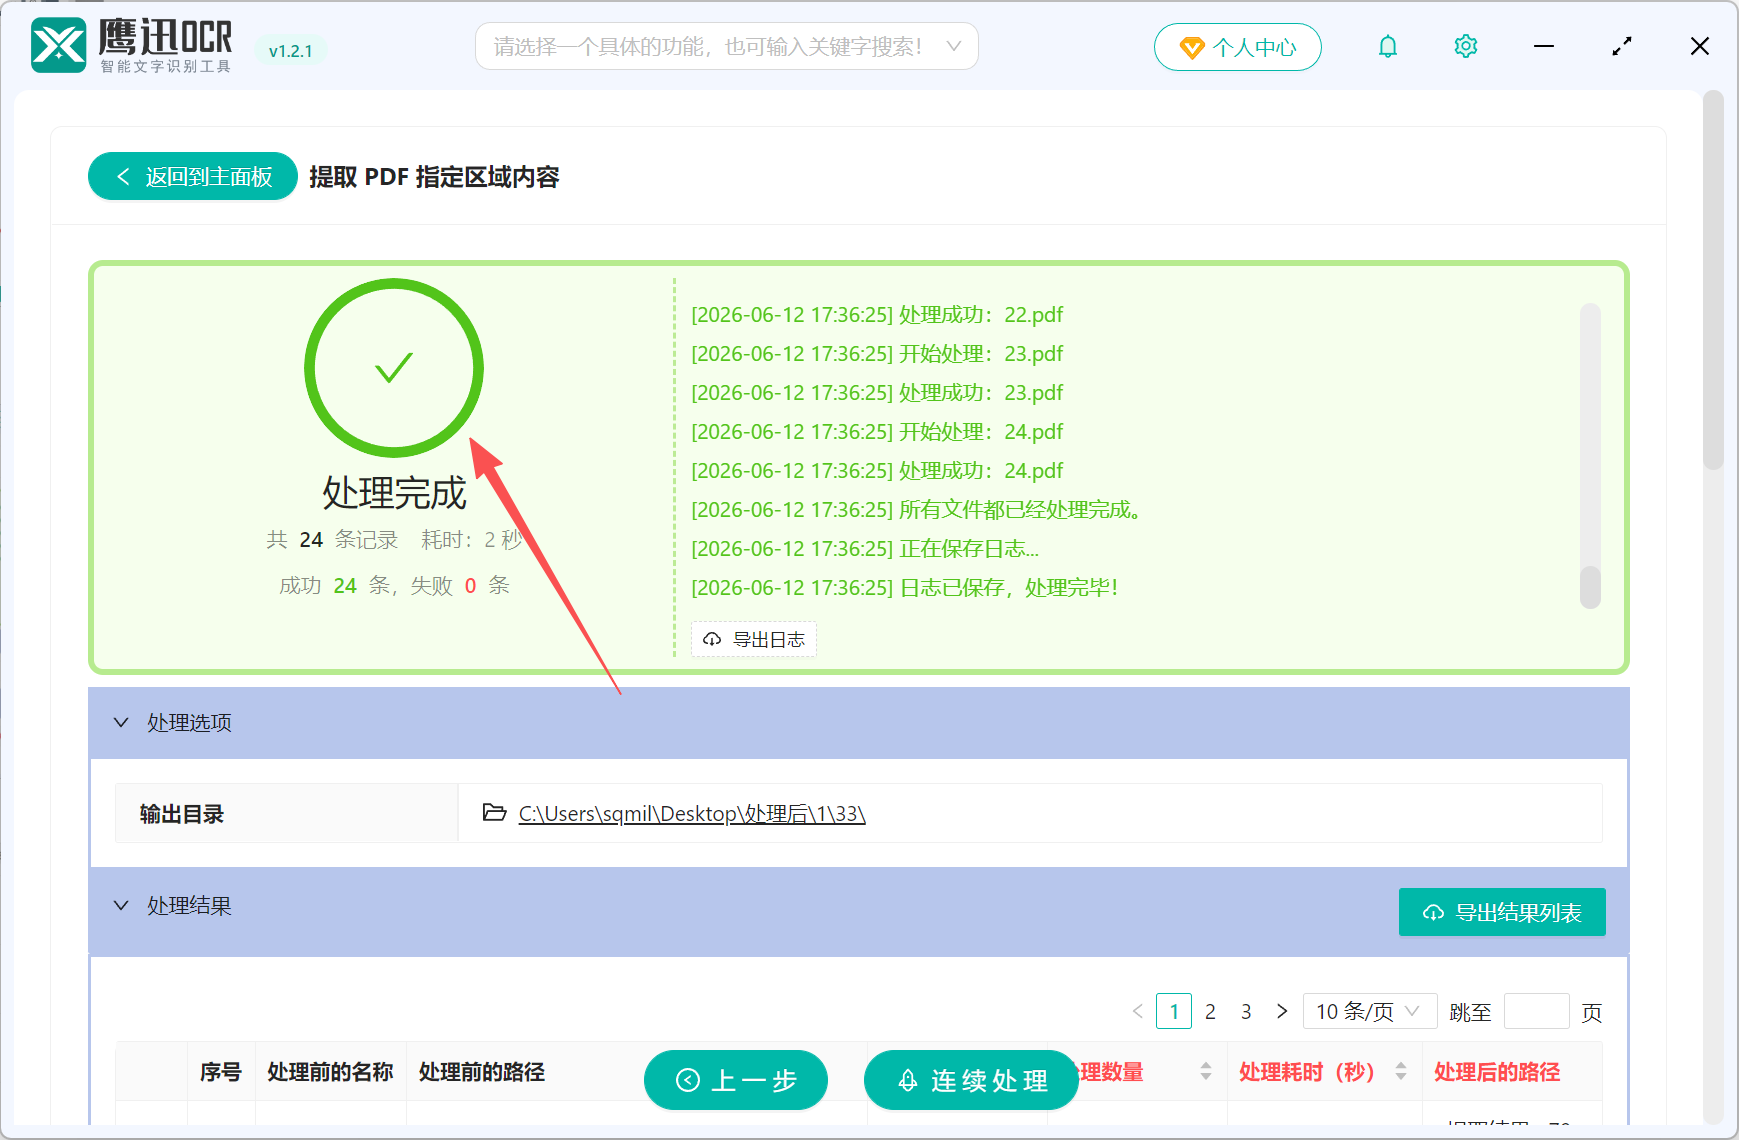The width and height of the screenshot is (1739, 1140).
Task: Click the 处理前的名称 column header
Action: tap(330, 1072)
